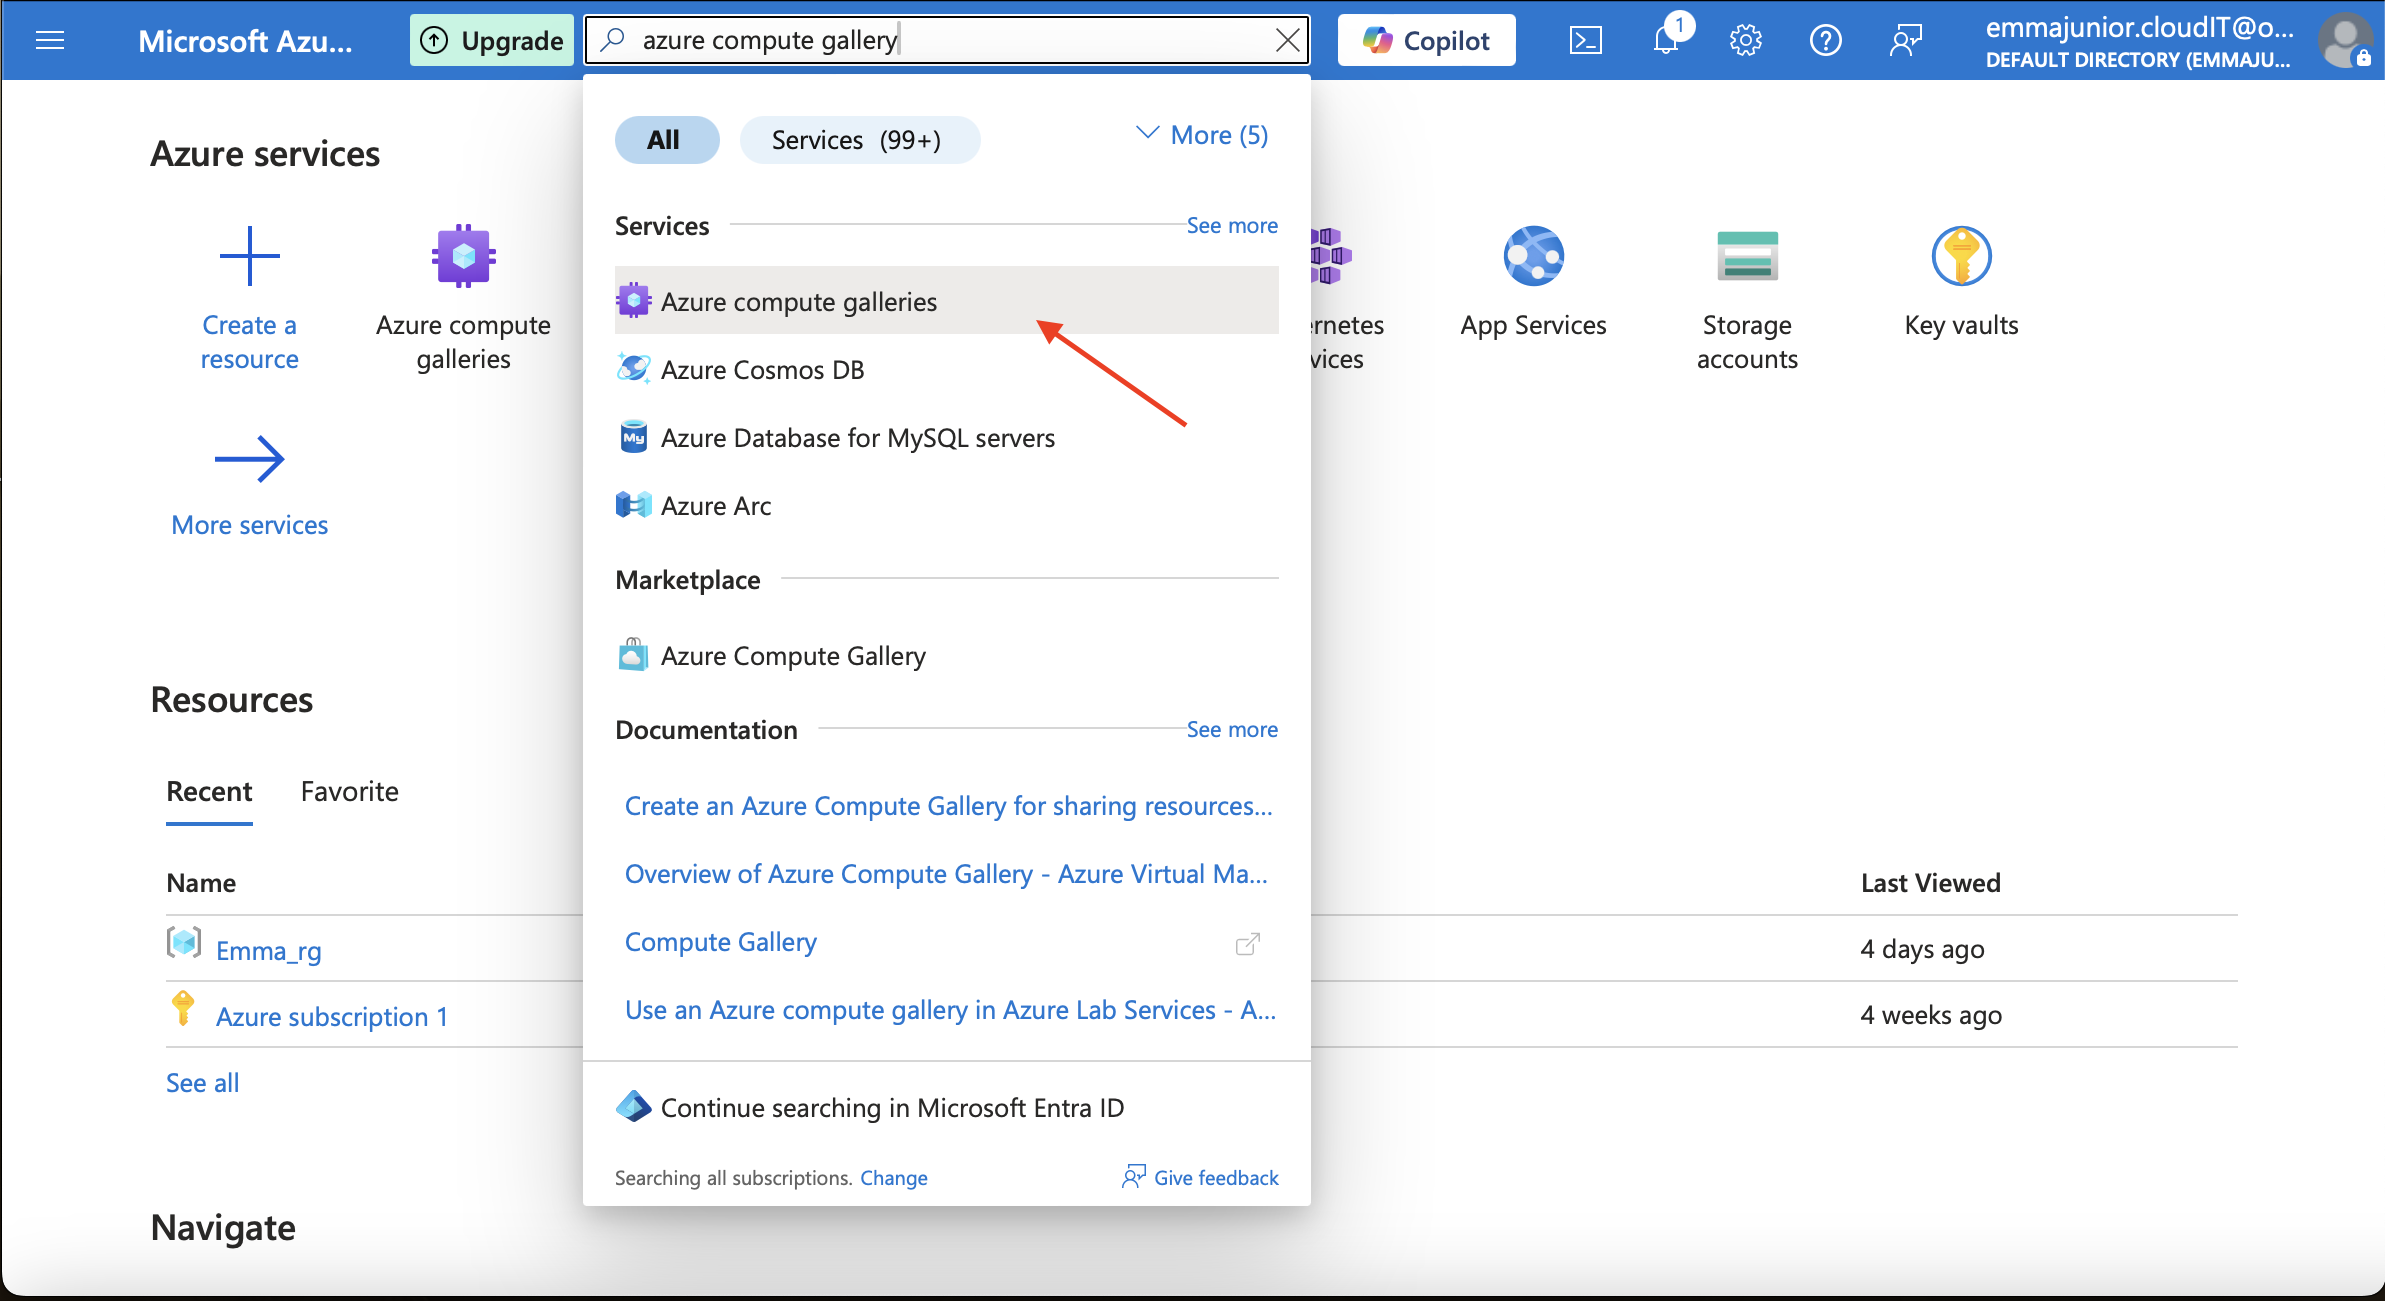Open the Azure Compute Gallery Marketplace item
2385x1301 pixels.
[946, 655]
